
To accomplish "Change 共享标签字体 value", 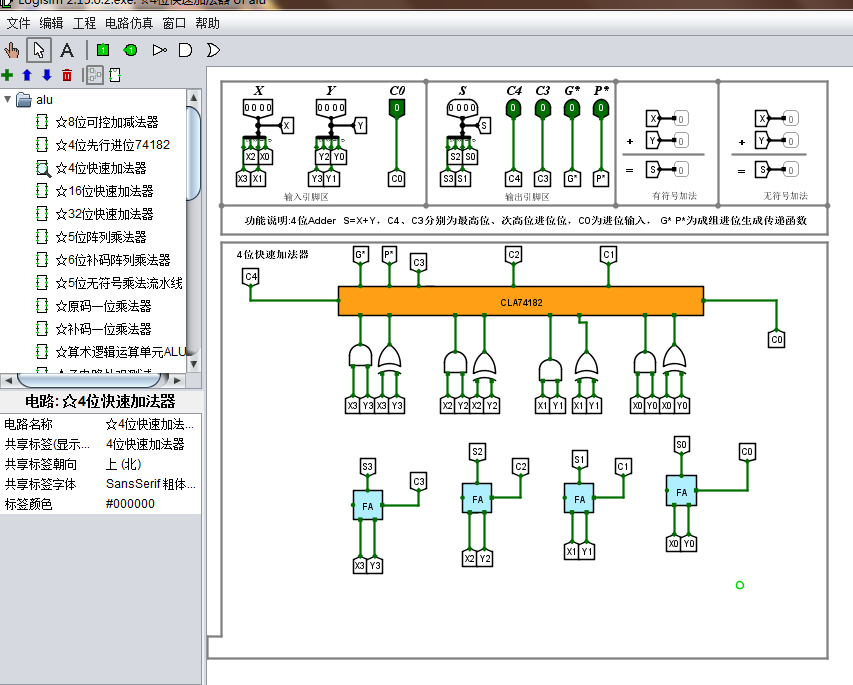I will coord(151,484).
